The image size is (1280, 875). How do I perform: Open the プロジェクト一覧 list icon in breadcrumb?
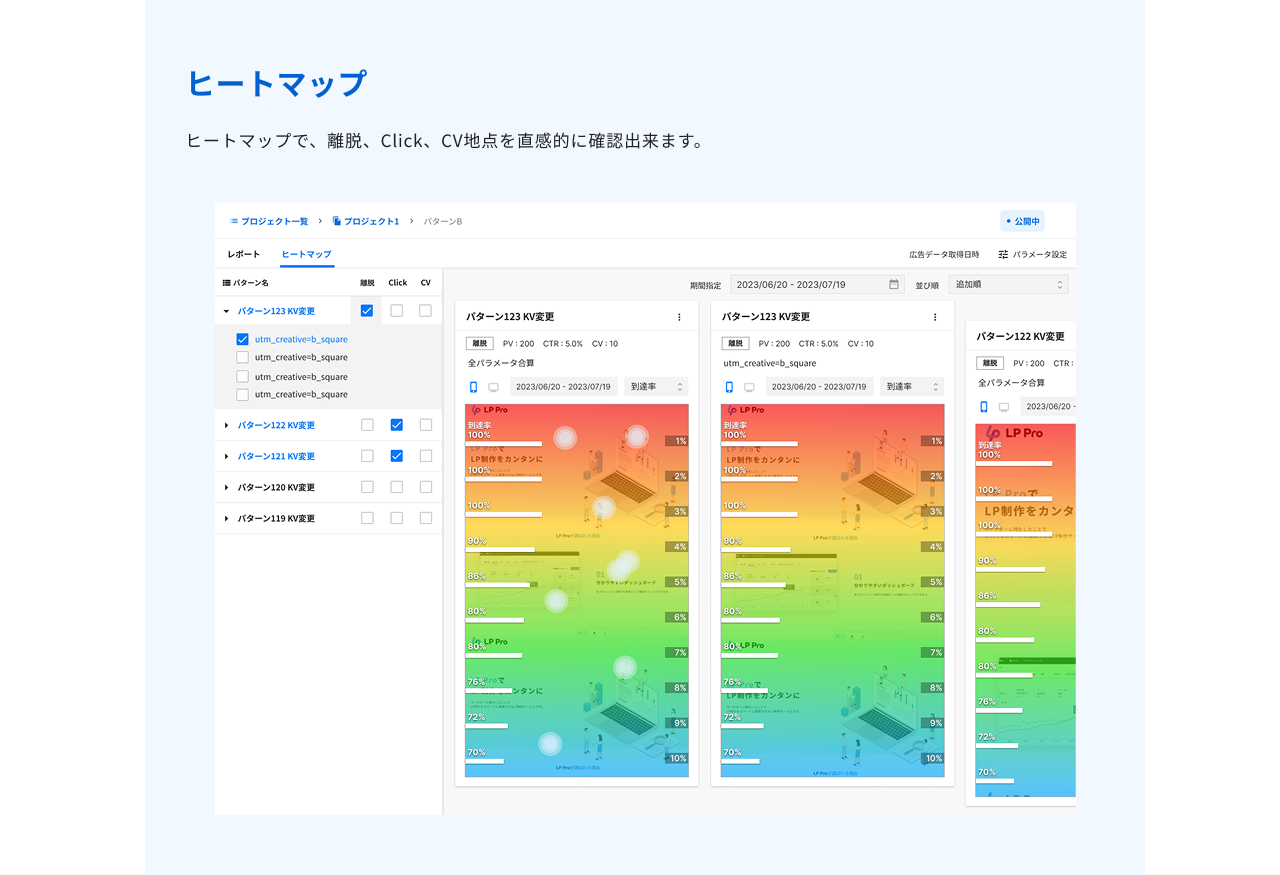coord(233,221)
